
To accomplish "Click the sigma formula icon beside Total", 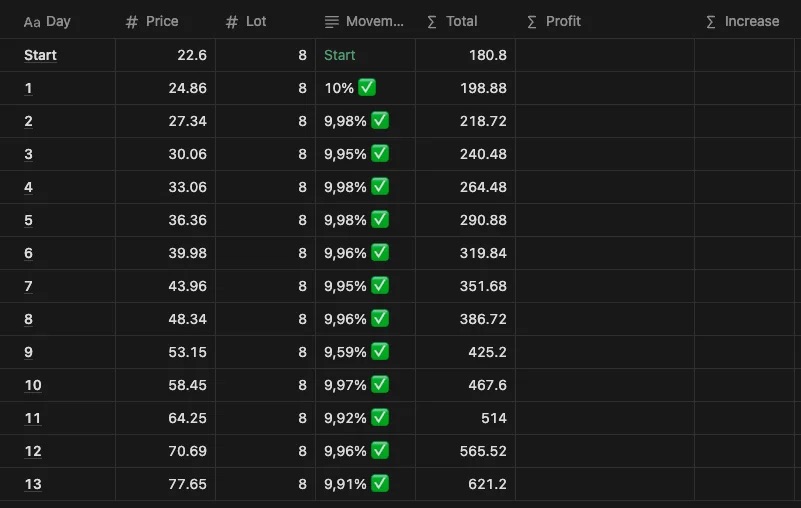I will click(432, 22).
